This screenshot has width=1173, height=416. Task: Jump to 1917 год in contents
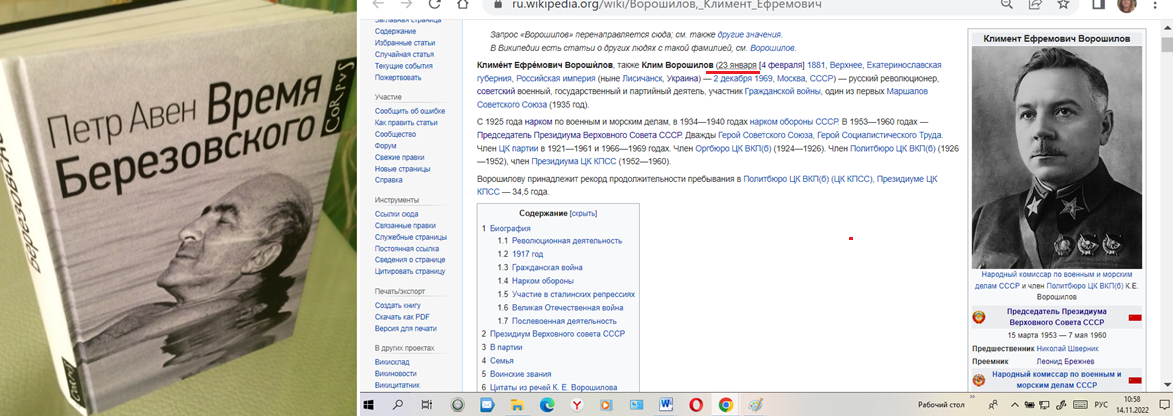527,254
